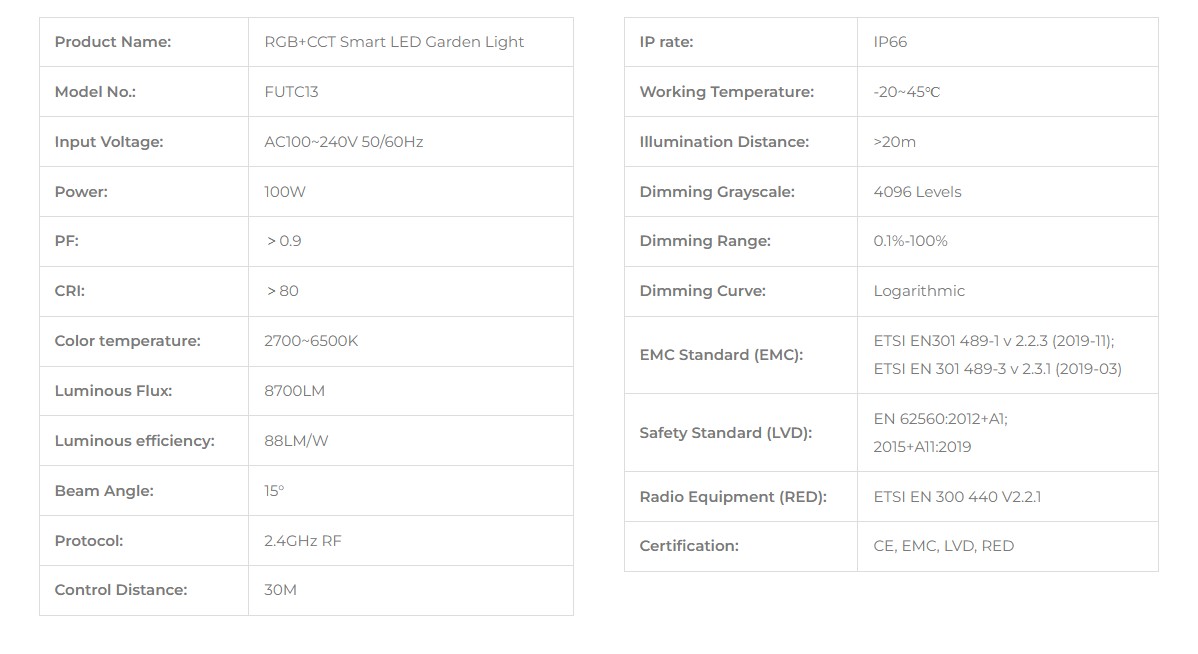The width and height of the screenshot is (1198, 654).
Task: Select the Working Temperature label
Action: (727, 92)
